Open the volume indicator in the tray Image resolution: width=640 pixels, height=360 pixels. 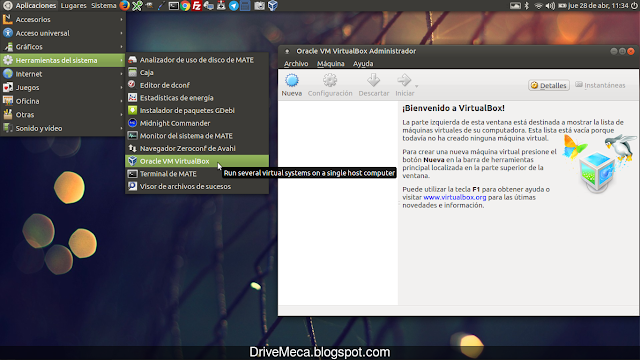coord(550,6)
